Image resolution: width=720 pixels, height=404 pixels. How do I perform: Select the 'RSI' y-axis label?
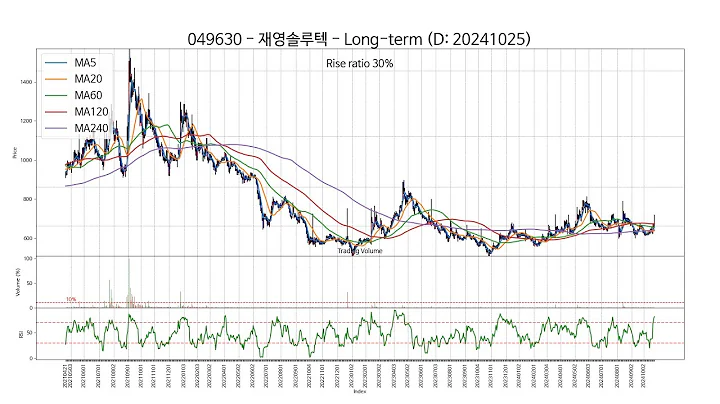(x=21, y=335)
